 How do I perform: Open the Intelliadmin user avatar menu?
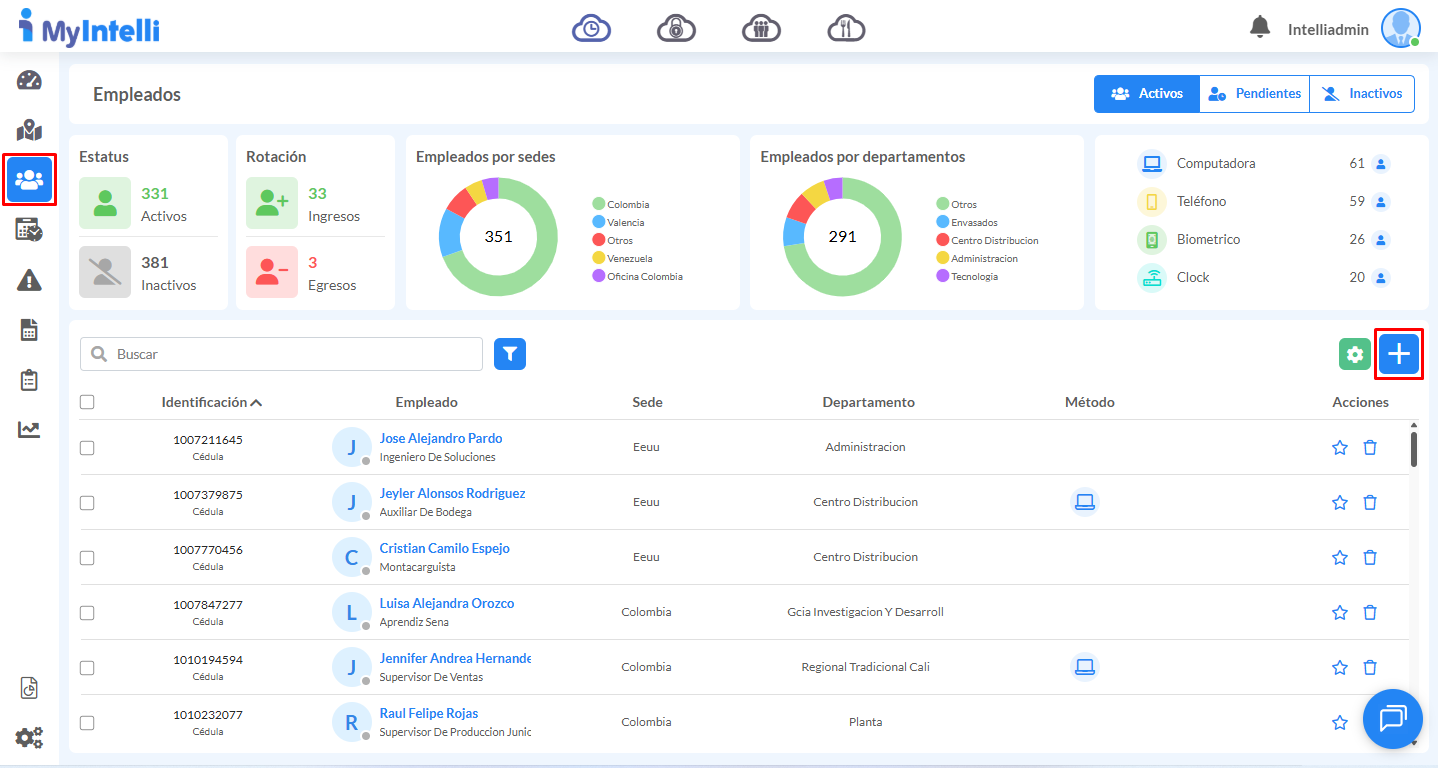pyautogui.click(x=1400, y=28)
